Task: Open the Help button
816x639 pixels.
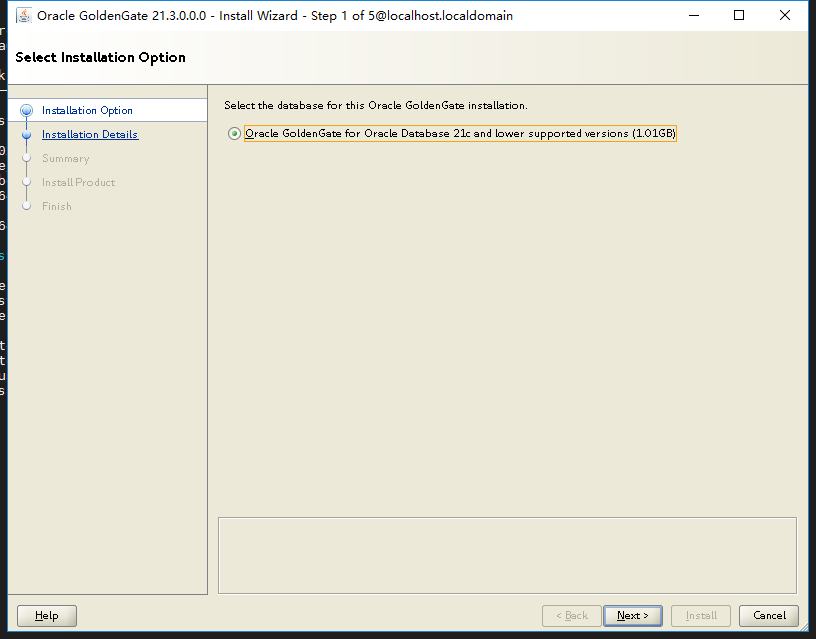Action: [x=47, y=616]
